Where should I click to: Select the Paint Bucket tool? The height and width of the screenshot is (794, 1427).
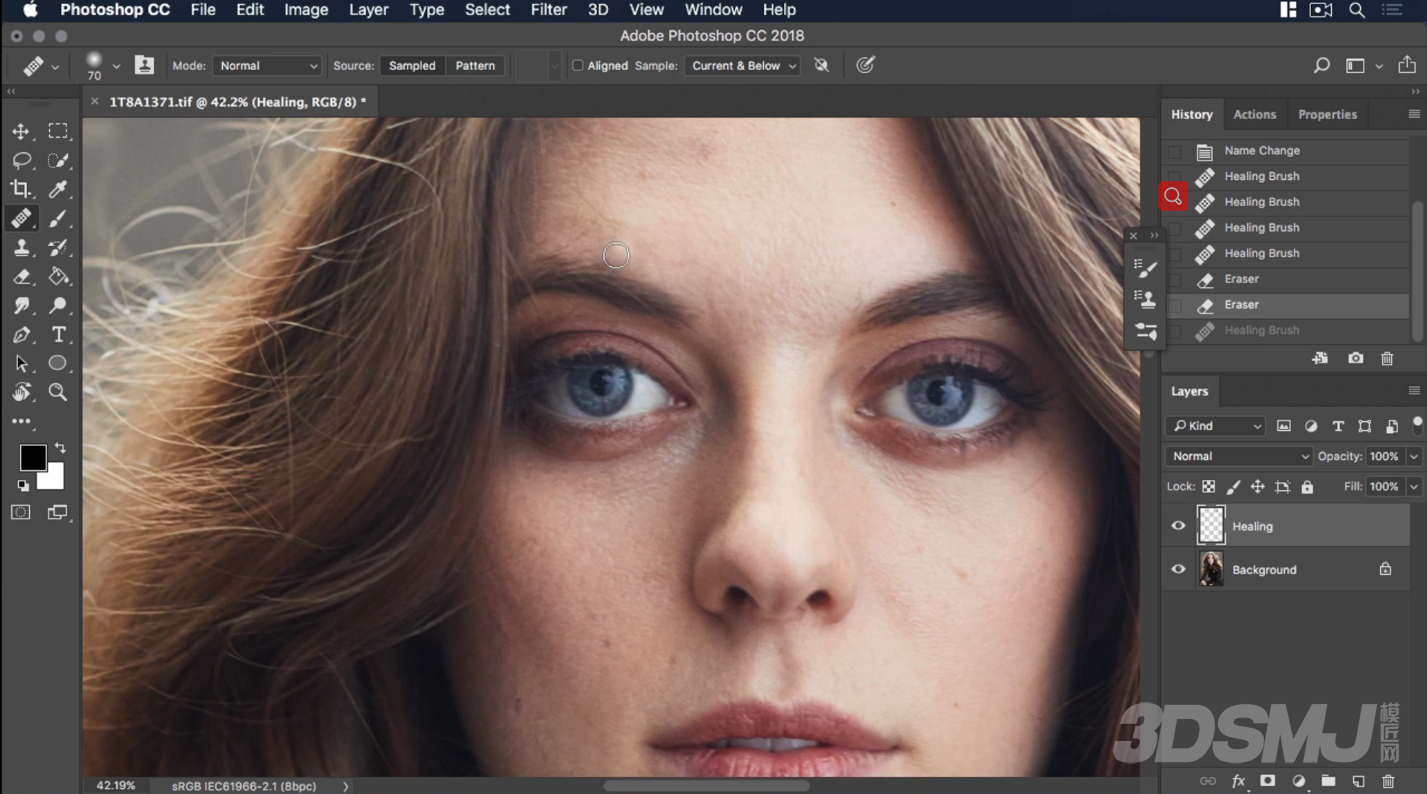click(x=58, y=276)
